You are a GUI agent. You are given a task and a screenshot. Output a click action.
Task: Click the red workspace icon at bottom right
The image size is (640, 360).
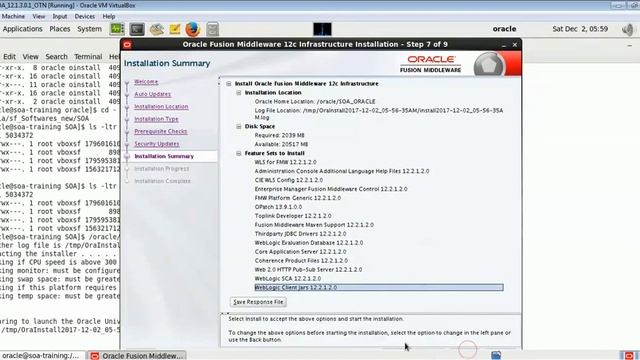pyautogui.click(x=629, y=356)
